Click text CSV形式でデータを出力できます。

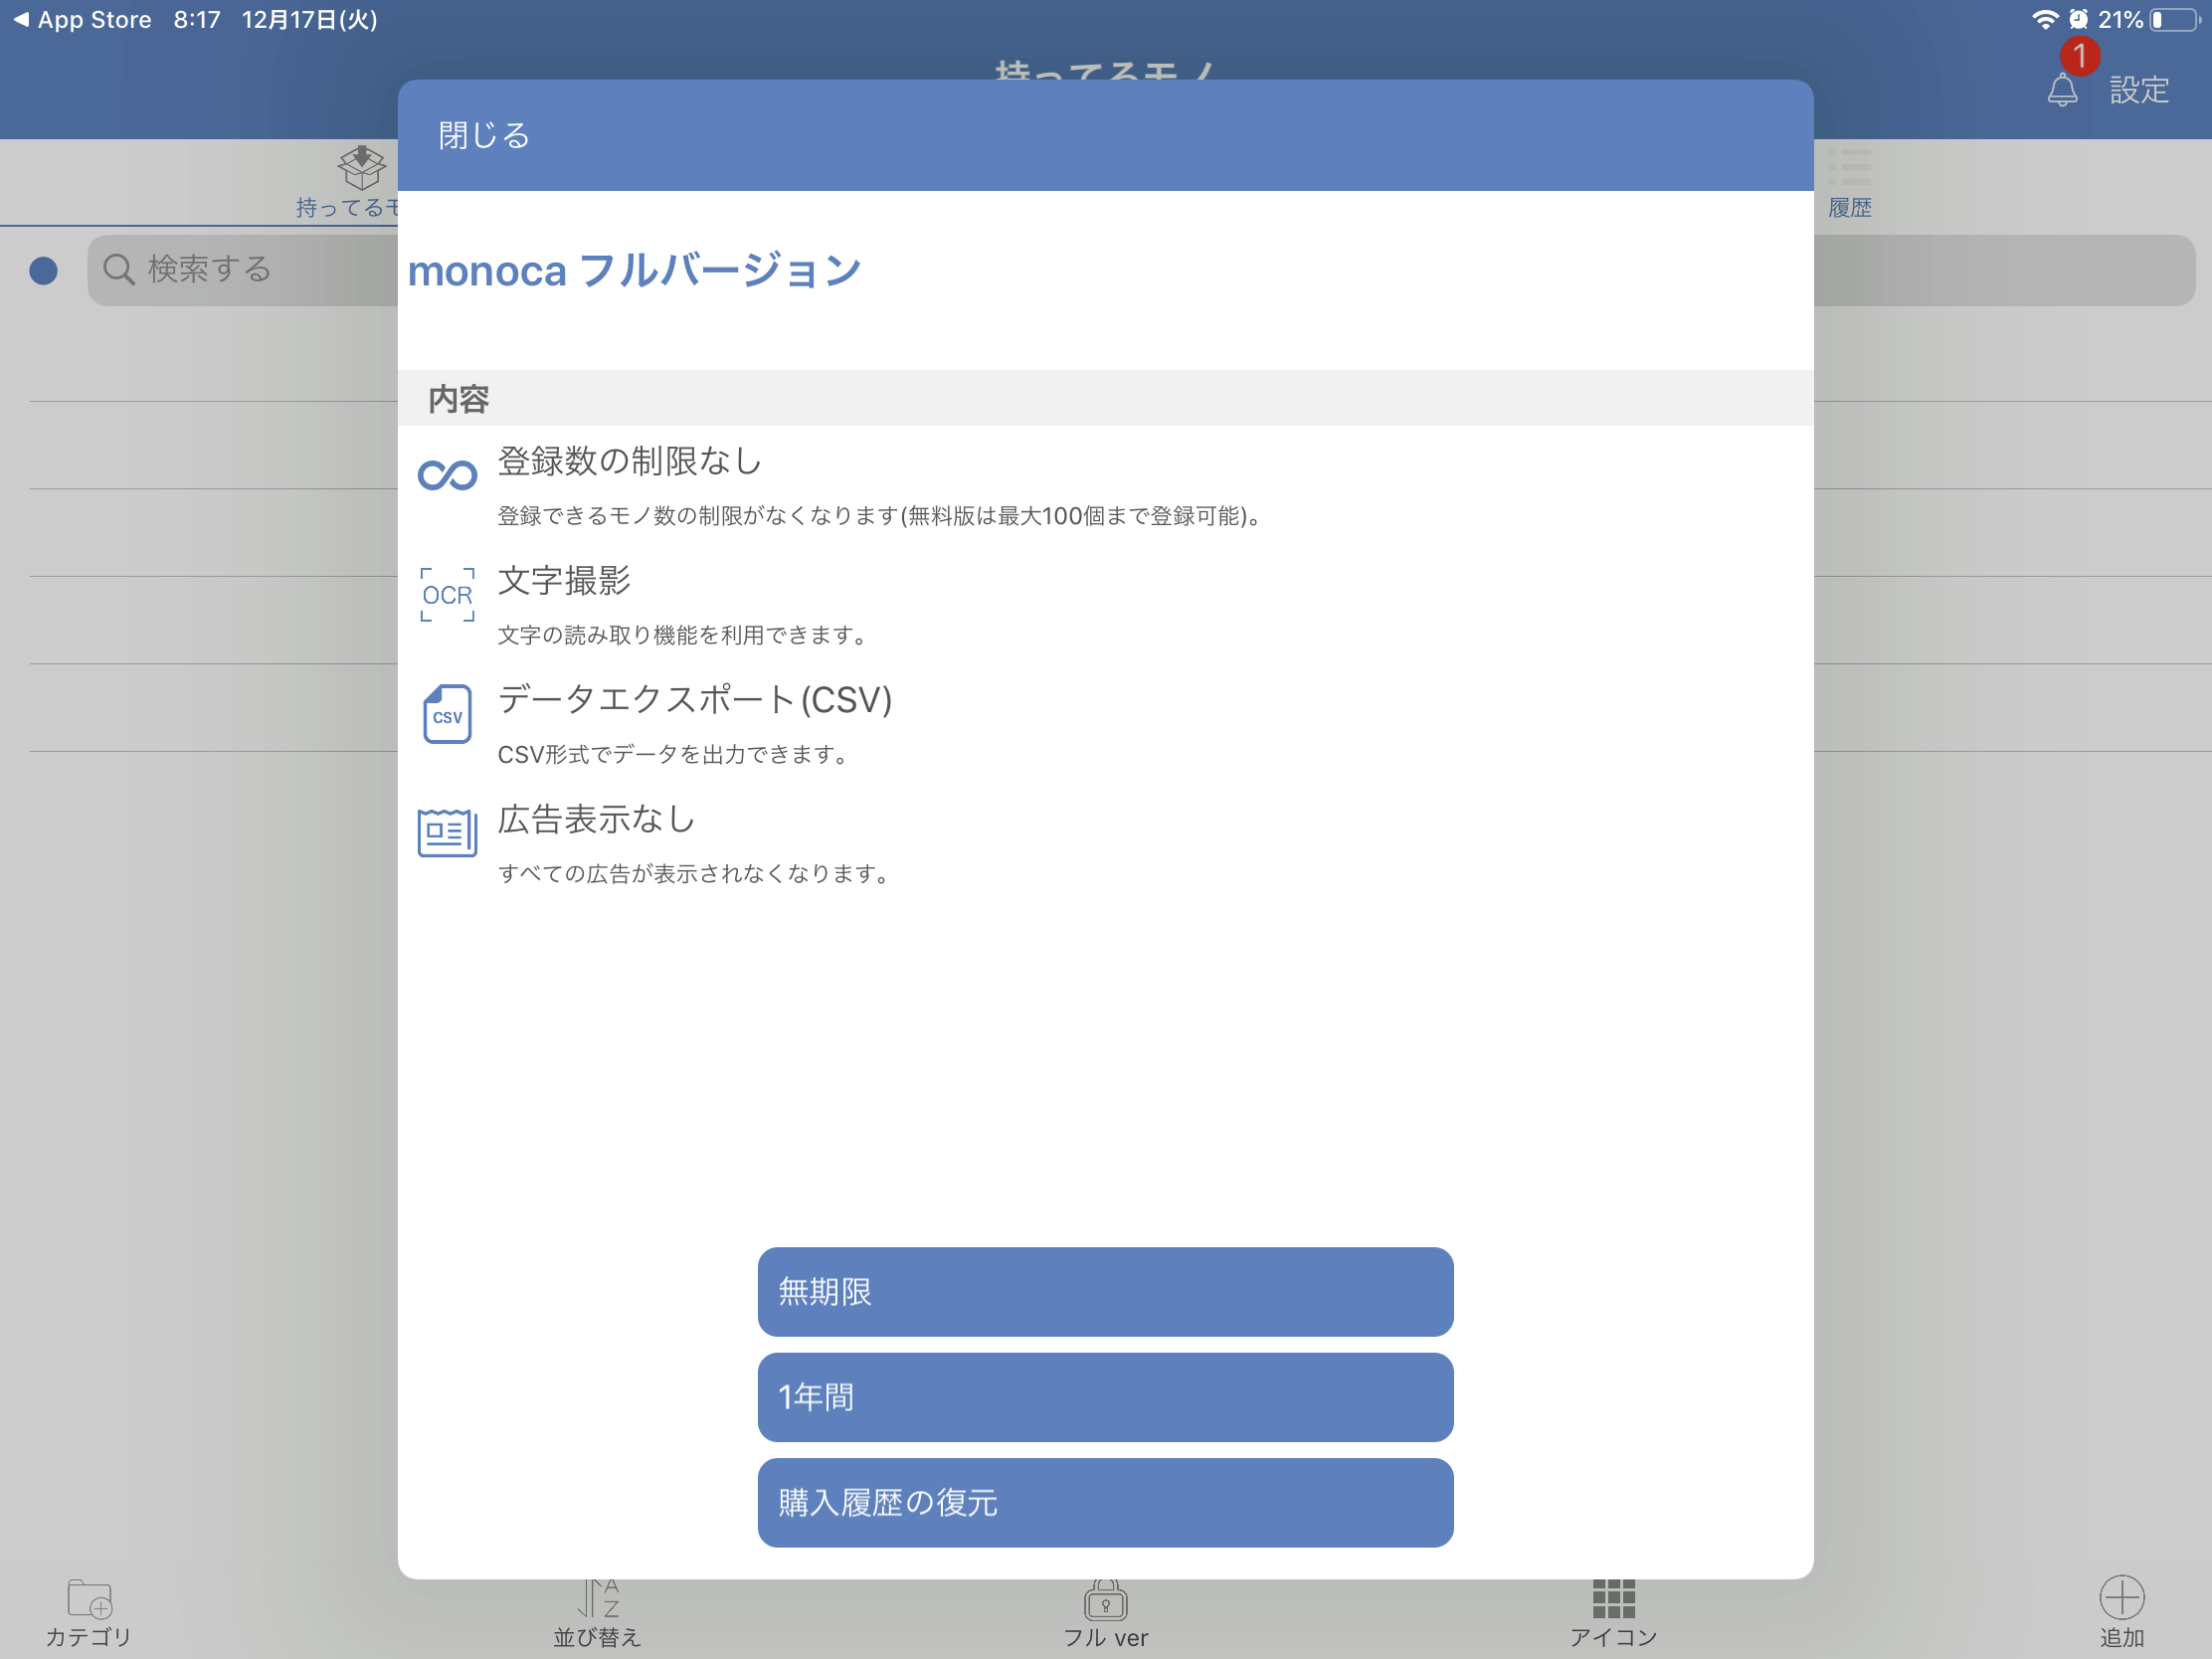coord(675,754)
